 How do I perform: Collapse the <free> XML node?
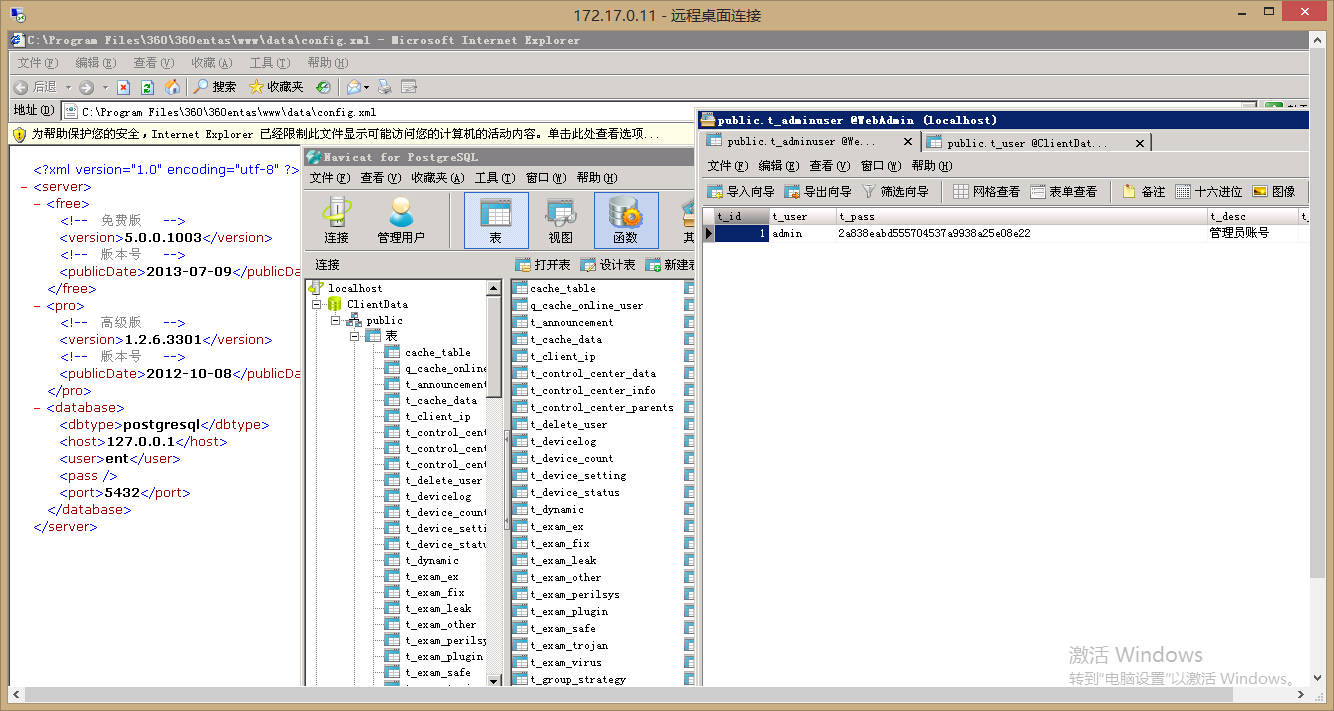coord(37,204)
